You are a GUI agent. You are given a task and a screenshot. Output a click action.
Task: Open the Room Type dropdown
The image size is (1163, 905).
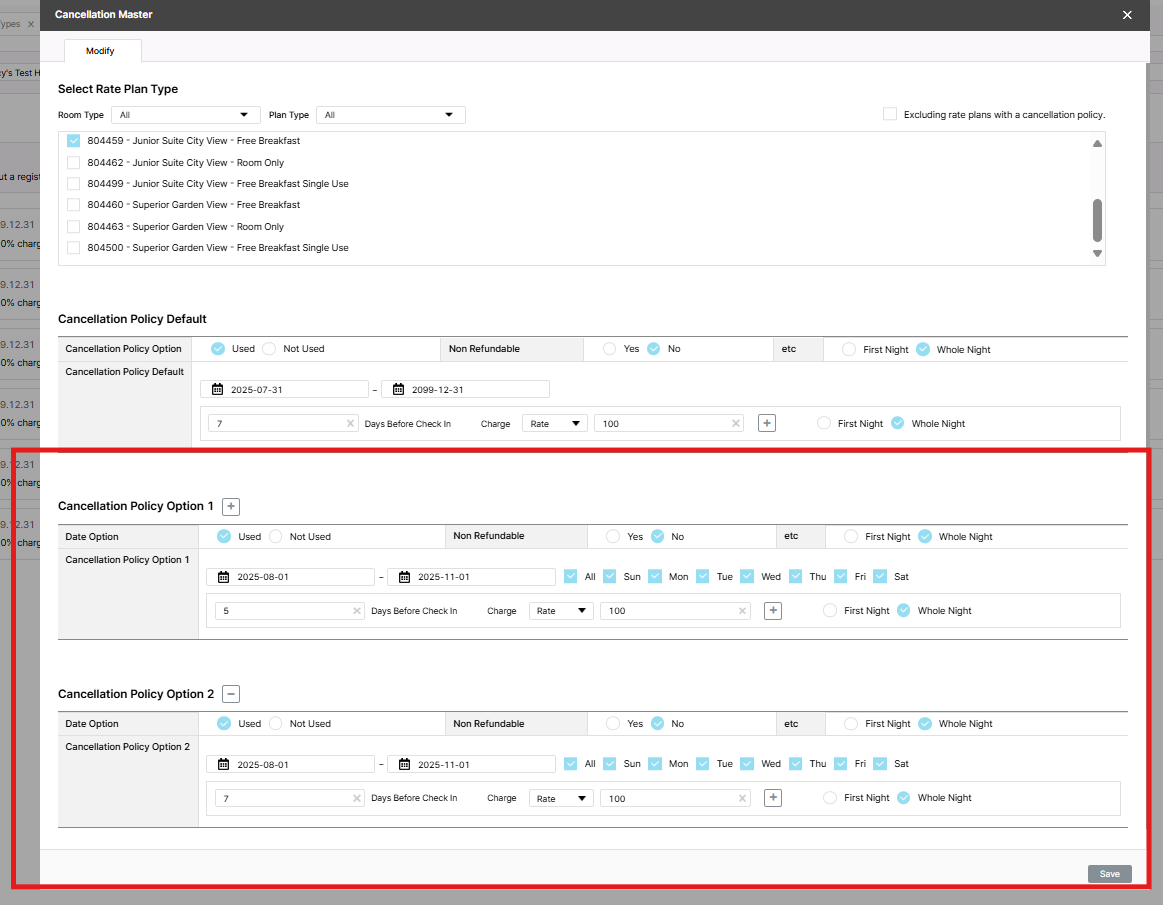[185, 115]
